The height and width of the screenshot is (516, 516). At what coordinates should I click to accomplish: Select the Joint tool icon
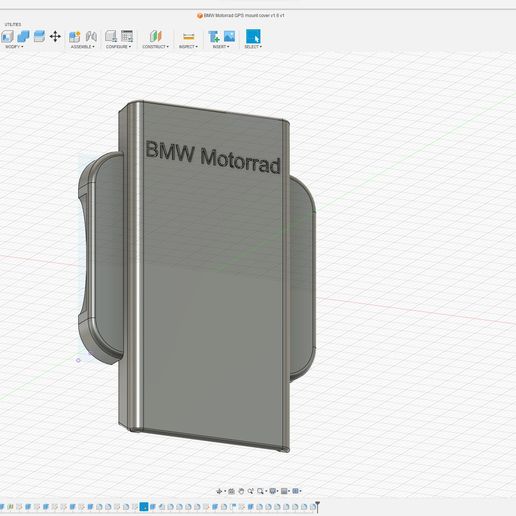[91, 36]
